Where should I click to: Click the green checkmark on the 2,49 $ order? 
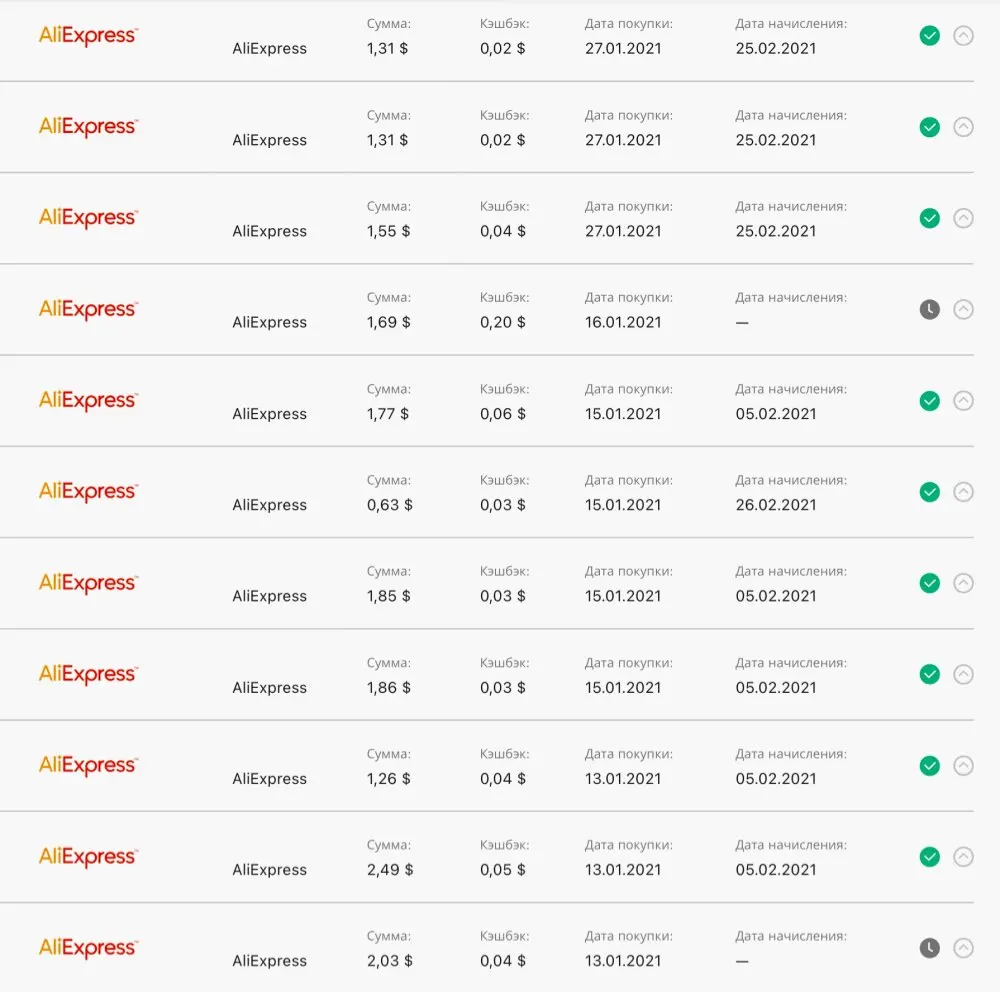tap(930, 857)
